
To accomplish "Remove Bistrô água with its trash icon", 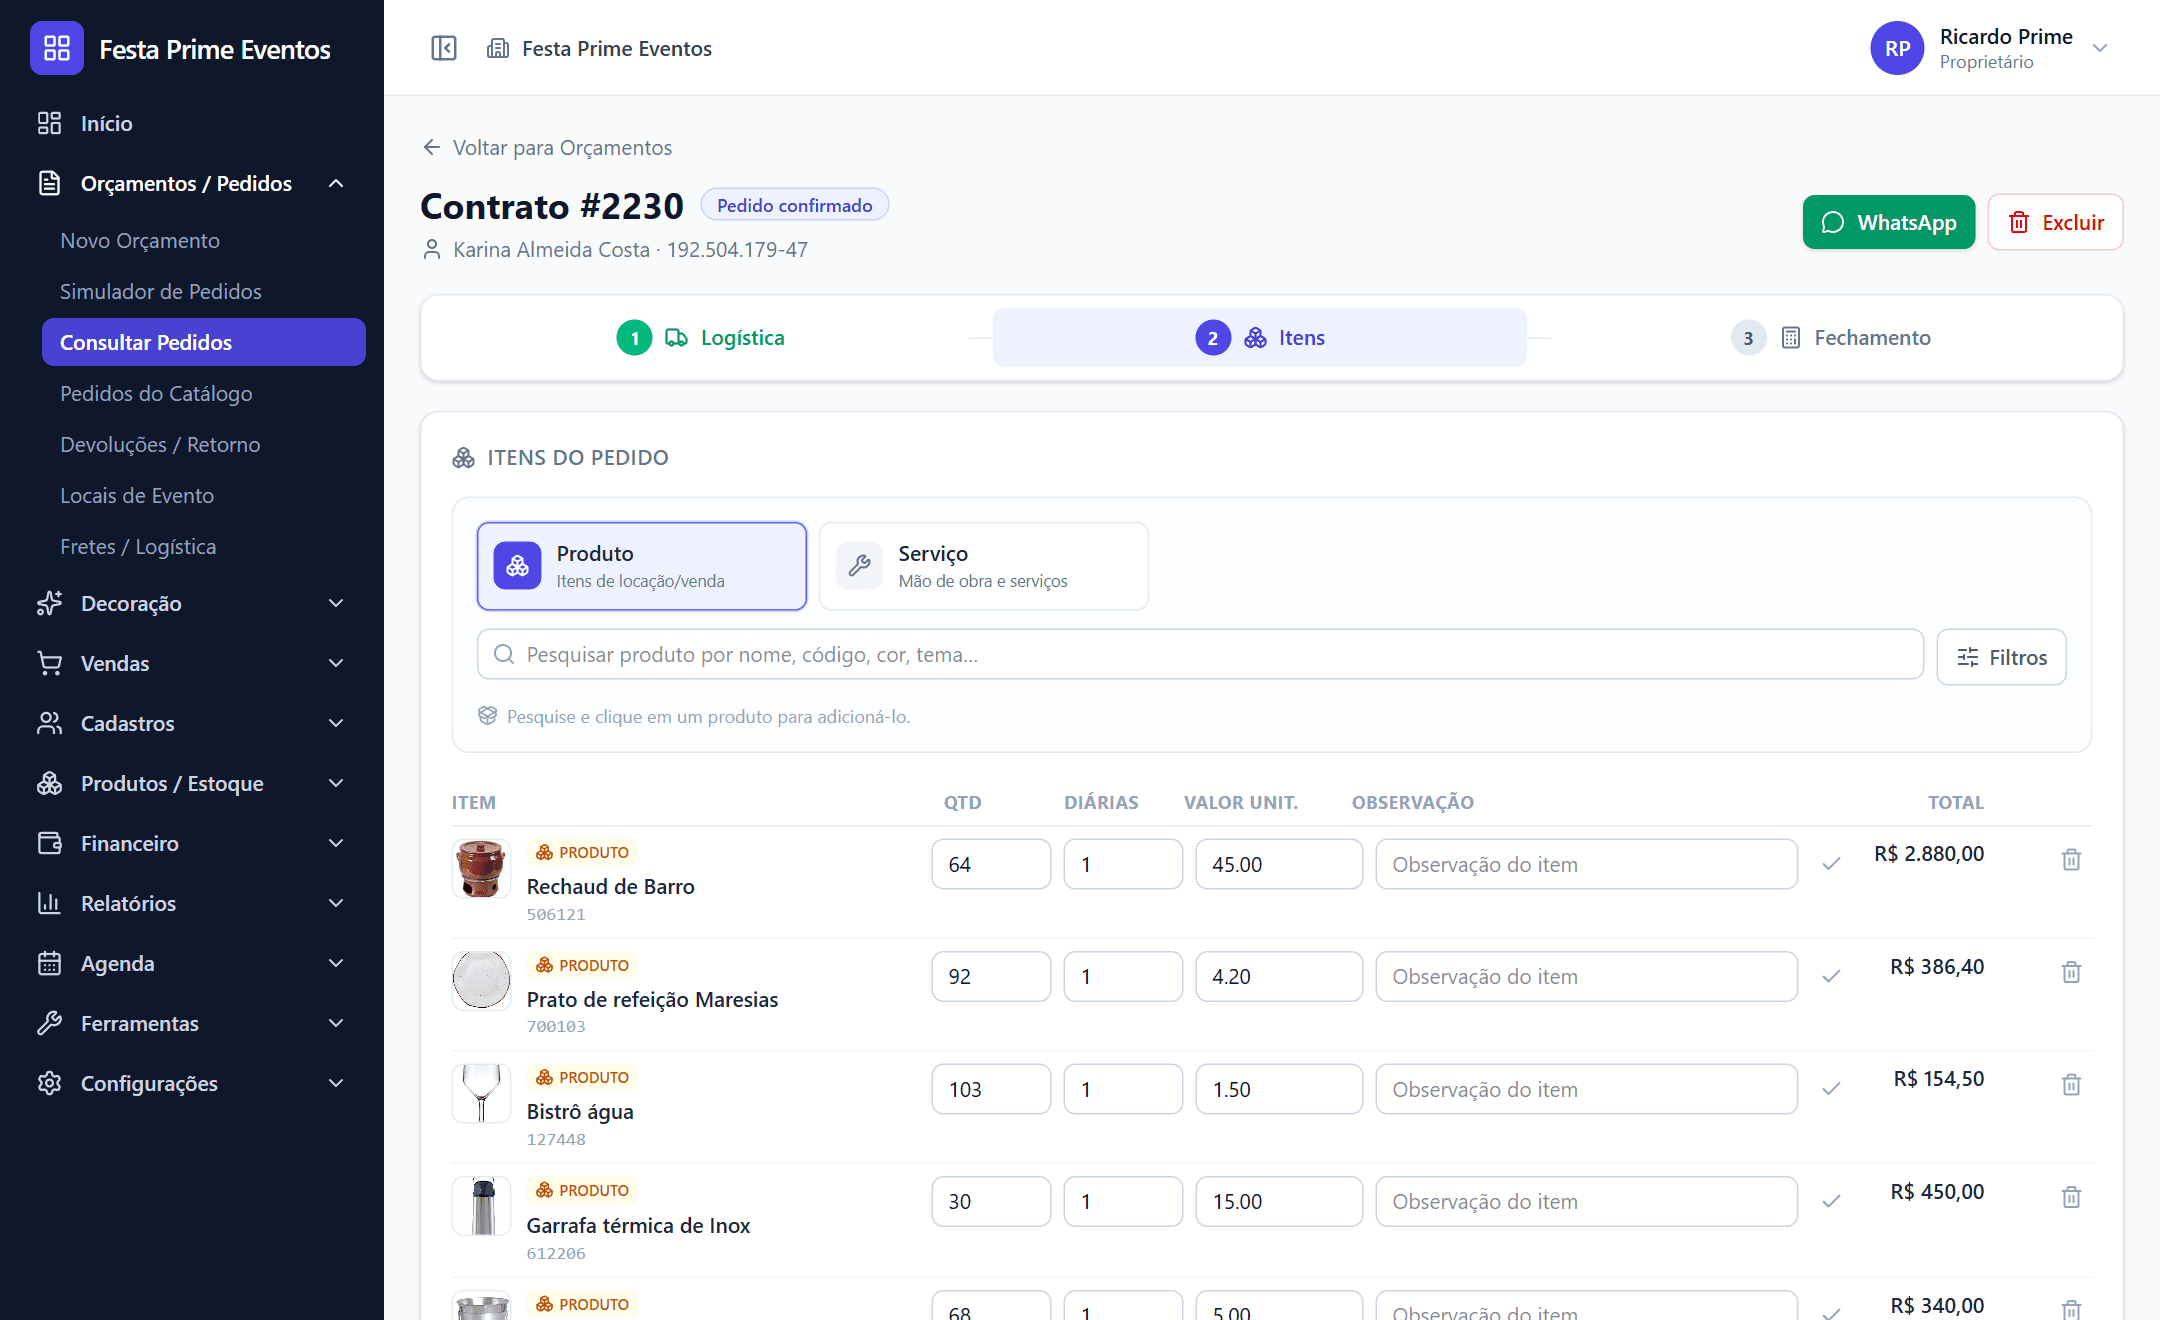I will coord(2071,1084).
